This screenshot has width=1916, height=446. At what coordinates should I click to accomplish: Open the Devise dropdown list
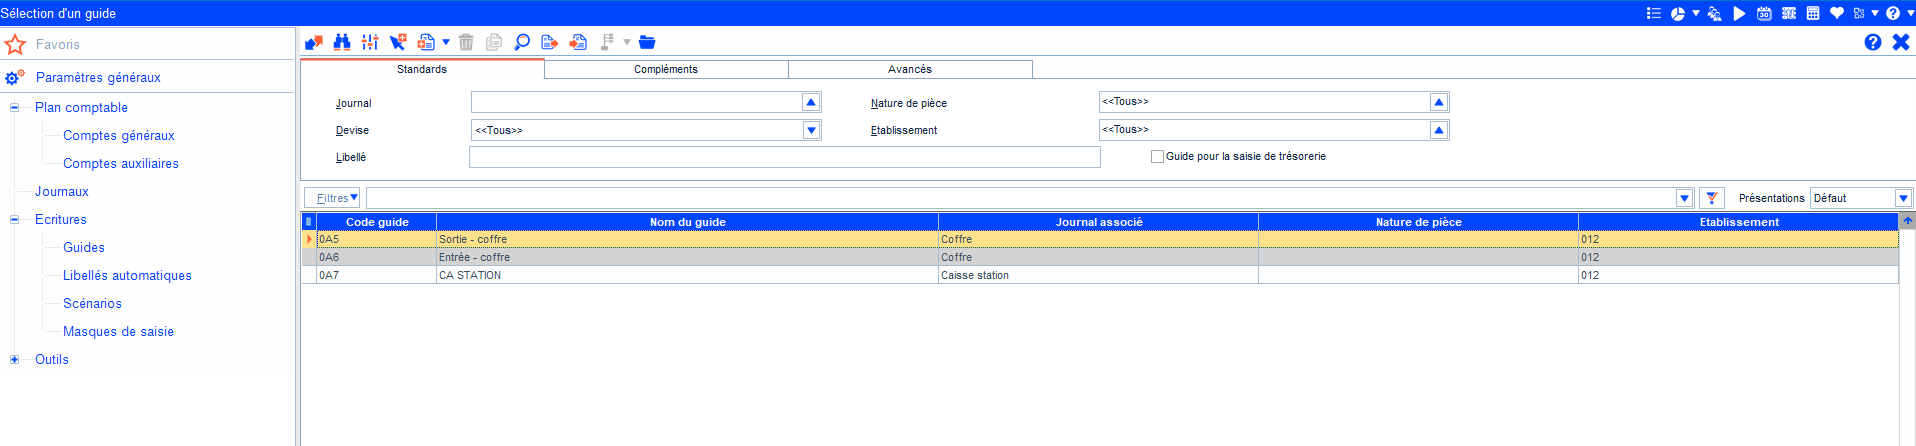(811, 130)
